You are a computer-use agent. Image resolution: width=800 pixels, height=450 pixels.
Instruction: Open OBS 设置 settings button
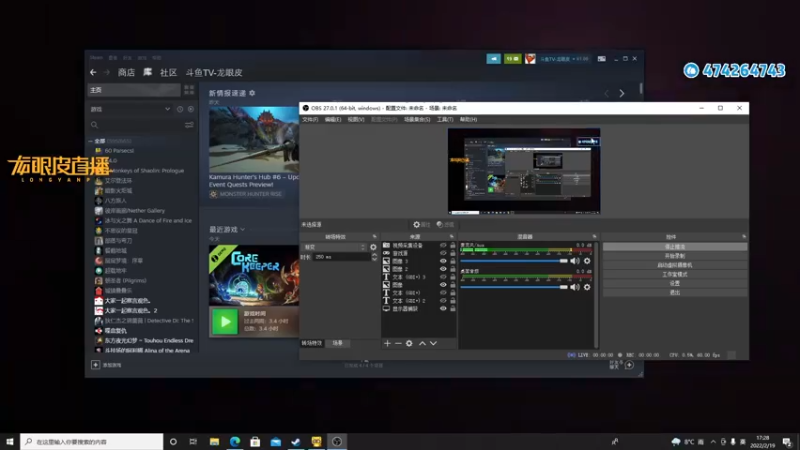coord(675,284)
